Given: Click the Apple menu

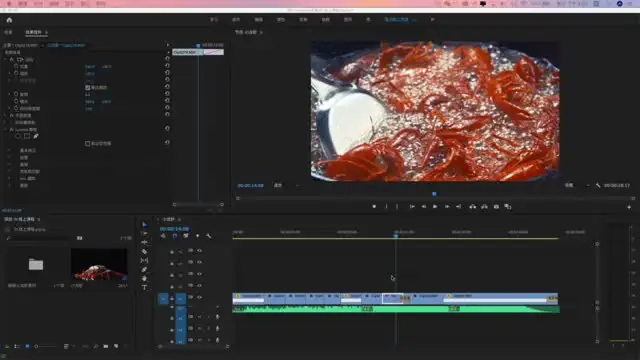Looking at the screenshot, I should click(x=9, y=3).
